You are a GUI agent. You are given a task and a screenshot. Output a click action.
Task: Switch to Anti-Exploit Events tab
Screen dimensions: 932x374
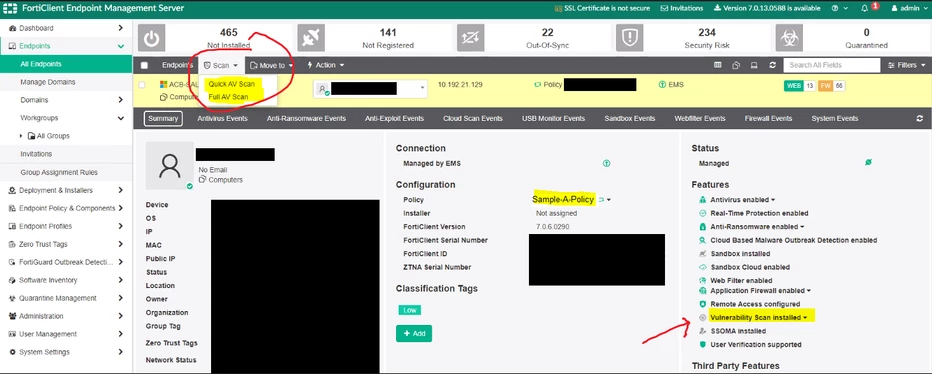(x=394, y=118)
